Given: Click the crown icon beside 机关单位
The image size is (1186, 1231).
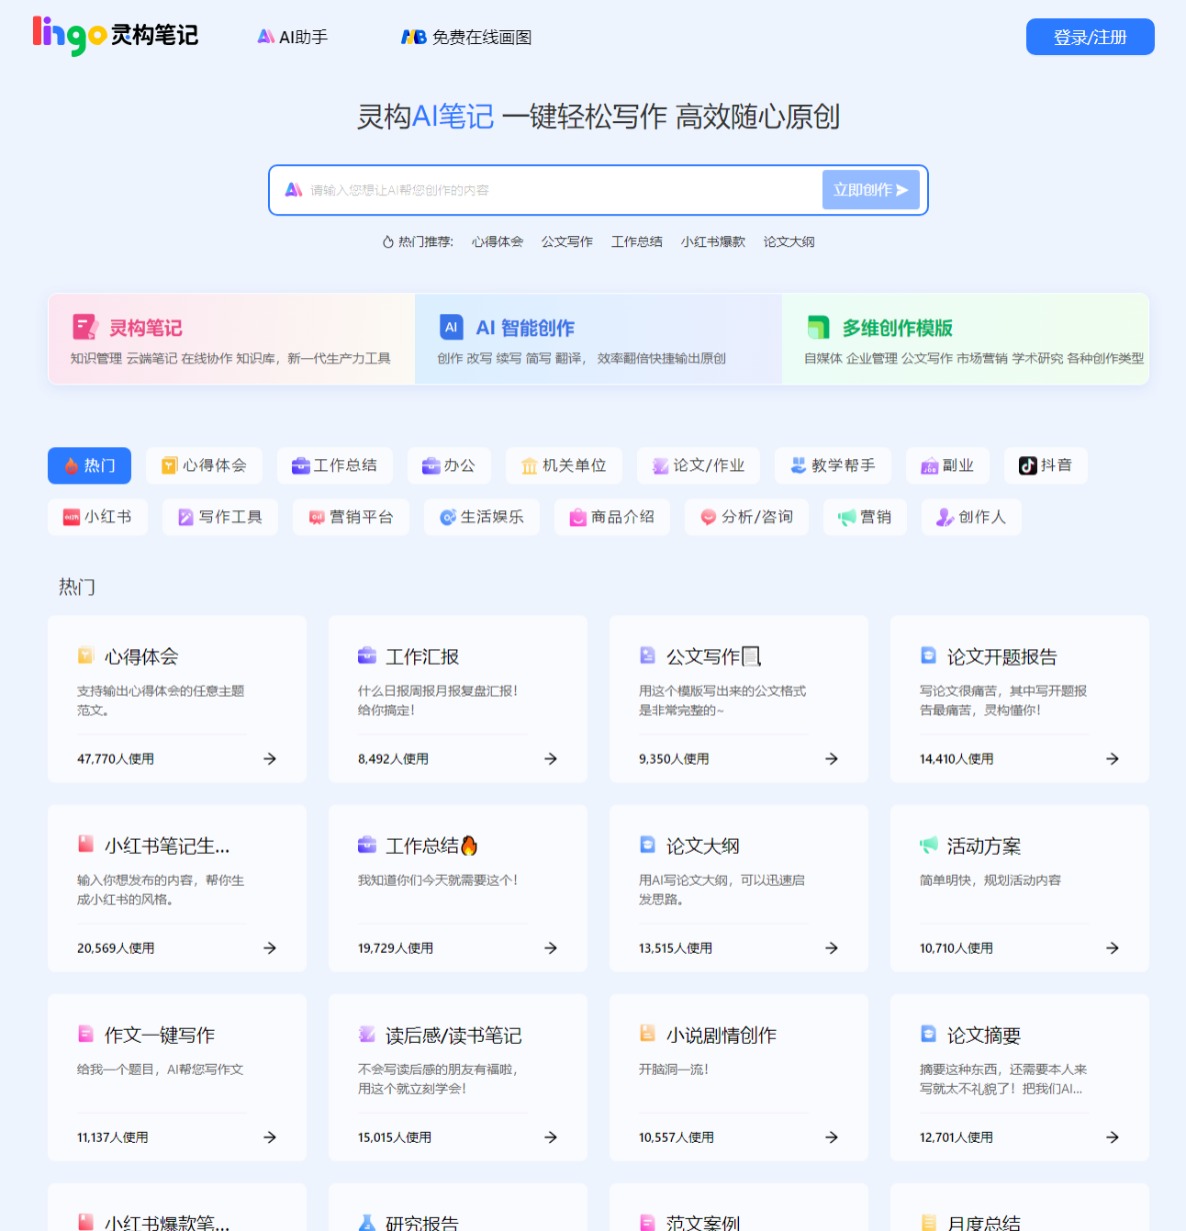Looking at the screenshot, I should (529, 465).
